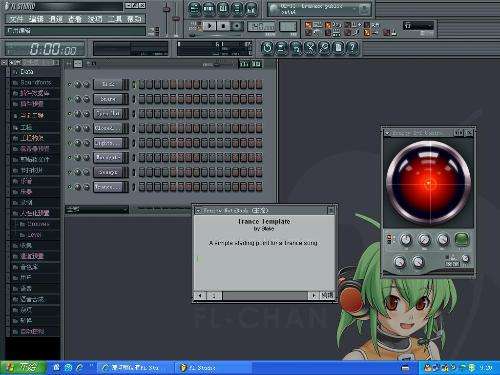Open channel group filter dropdown below sequencer

coord(97,209)
